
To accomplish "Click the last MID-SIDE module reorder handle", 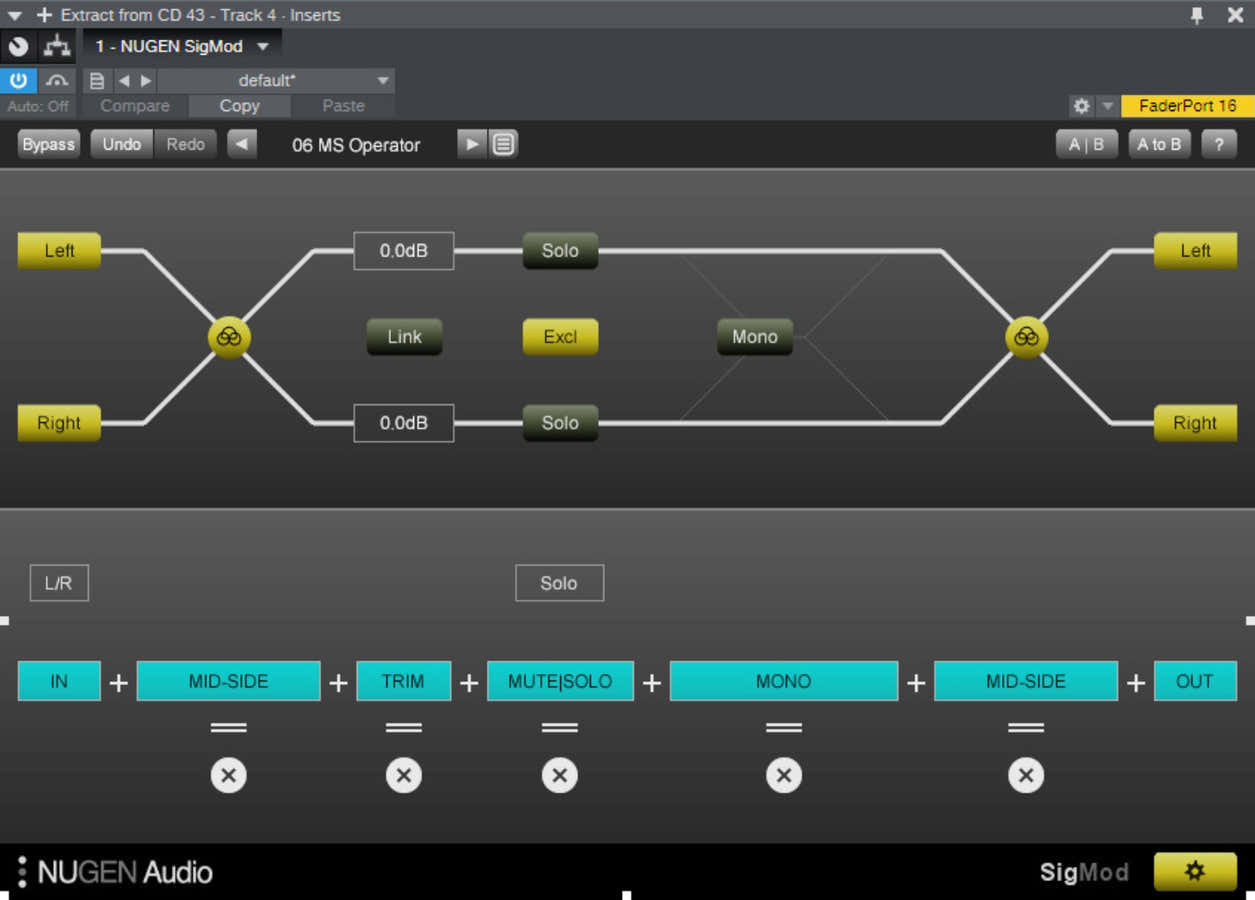I will (x=1026, y=728).
